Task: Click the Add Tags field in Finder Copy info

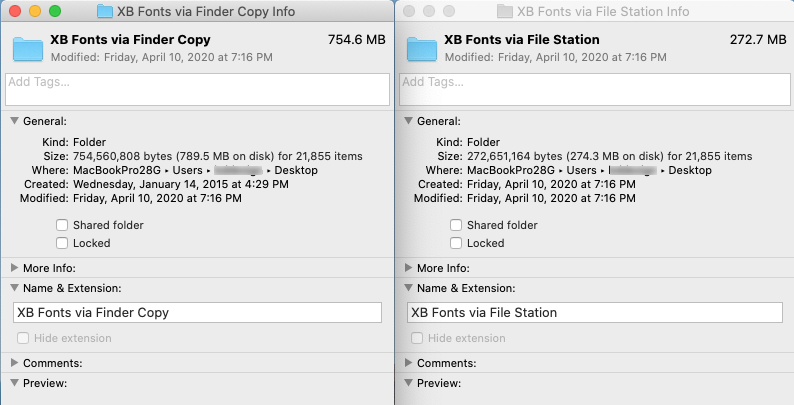Action: [x=197, y=89]
